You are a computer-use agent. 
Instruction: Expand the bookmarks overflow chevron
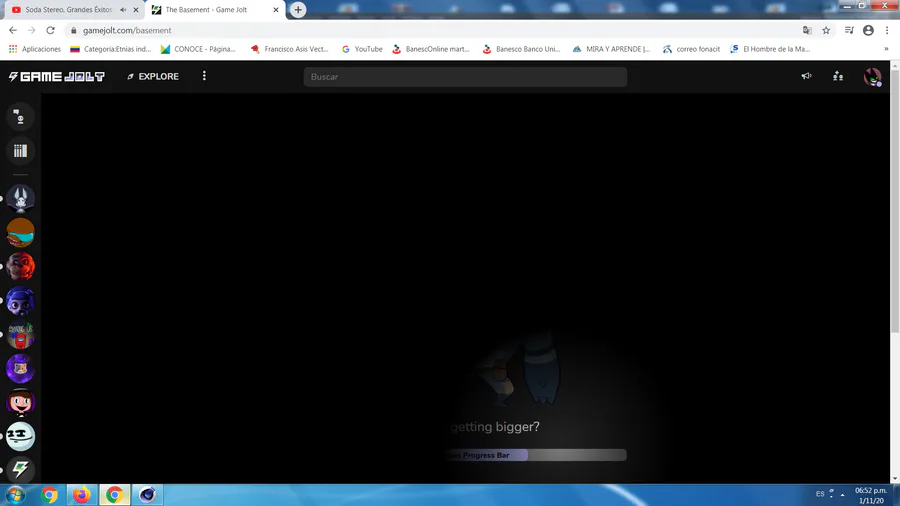pyautogui.click(x=886, y=49)
